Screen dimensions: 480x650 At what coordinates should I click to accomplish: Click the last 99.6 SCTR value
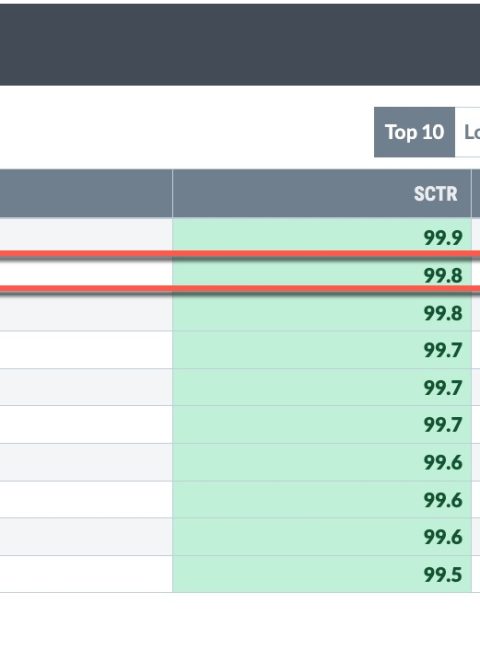(443, 537)
